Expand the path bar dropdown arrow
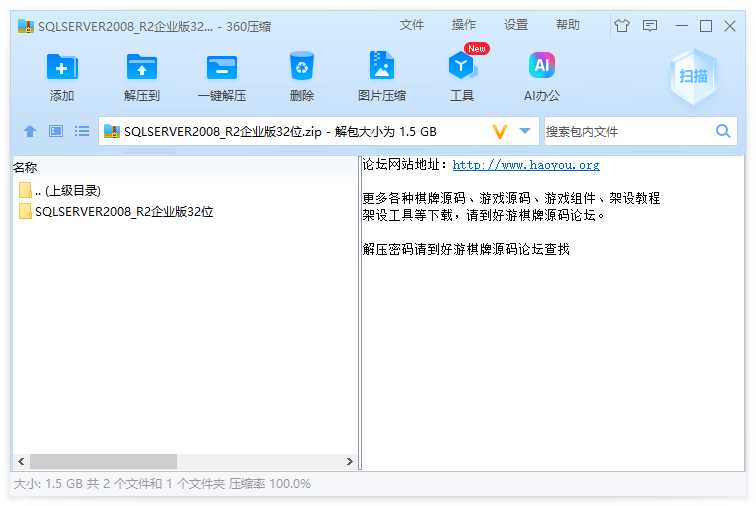Screen dimensions: 756x506 coord(525,131)
